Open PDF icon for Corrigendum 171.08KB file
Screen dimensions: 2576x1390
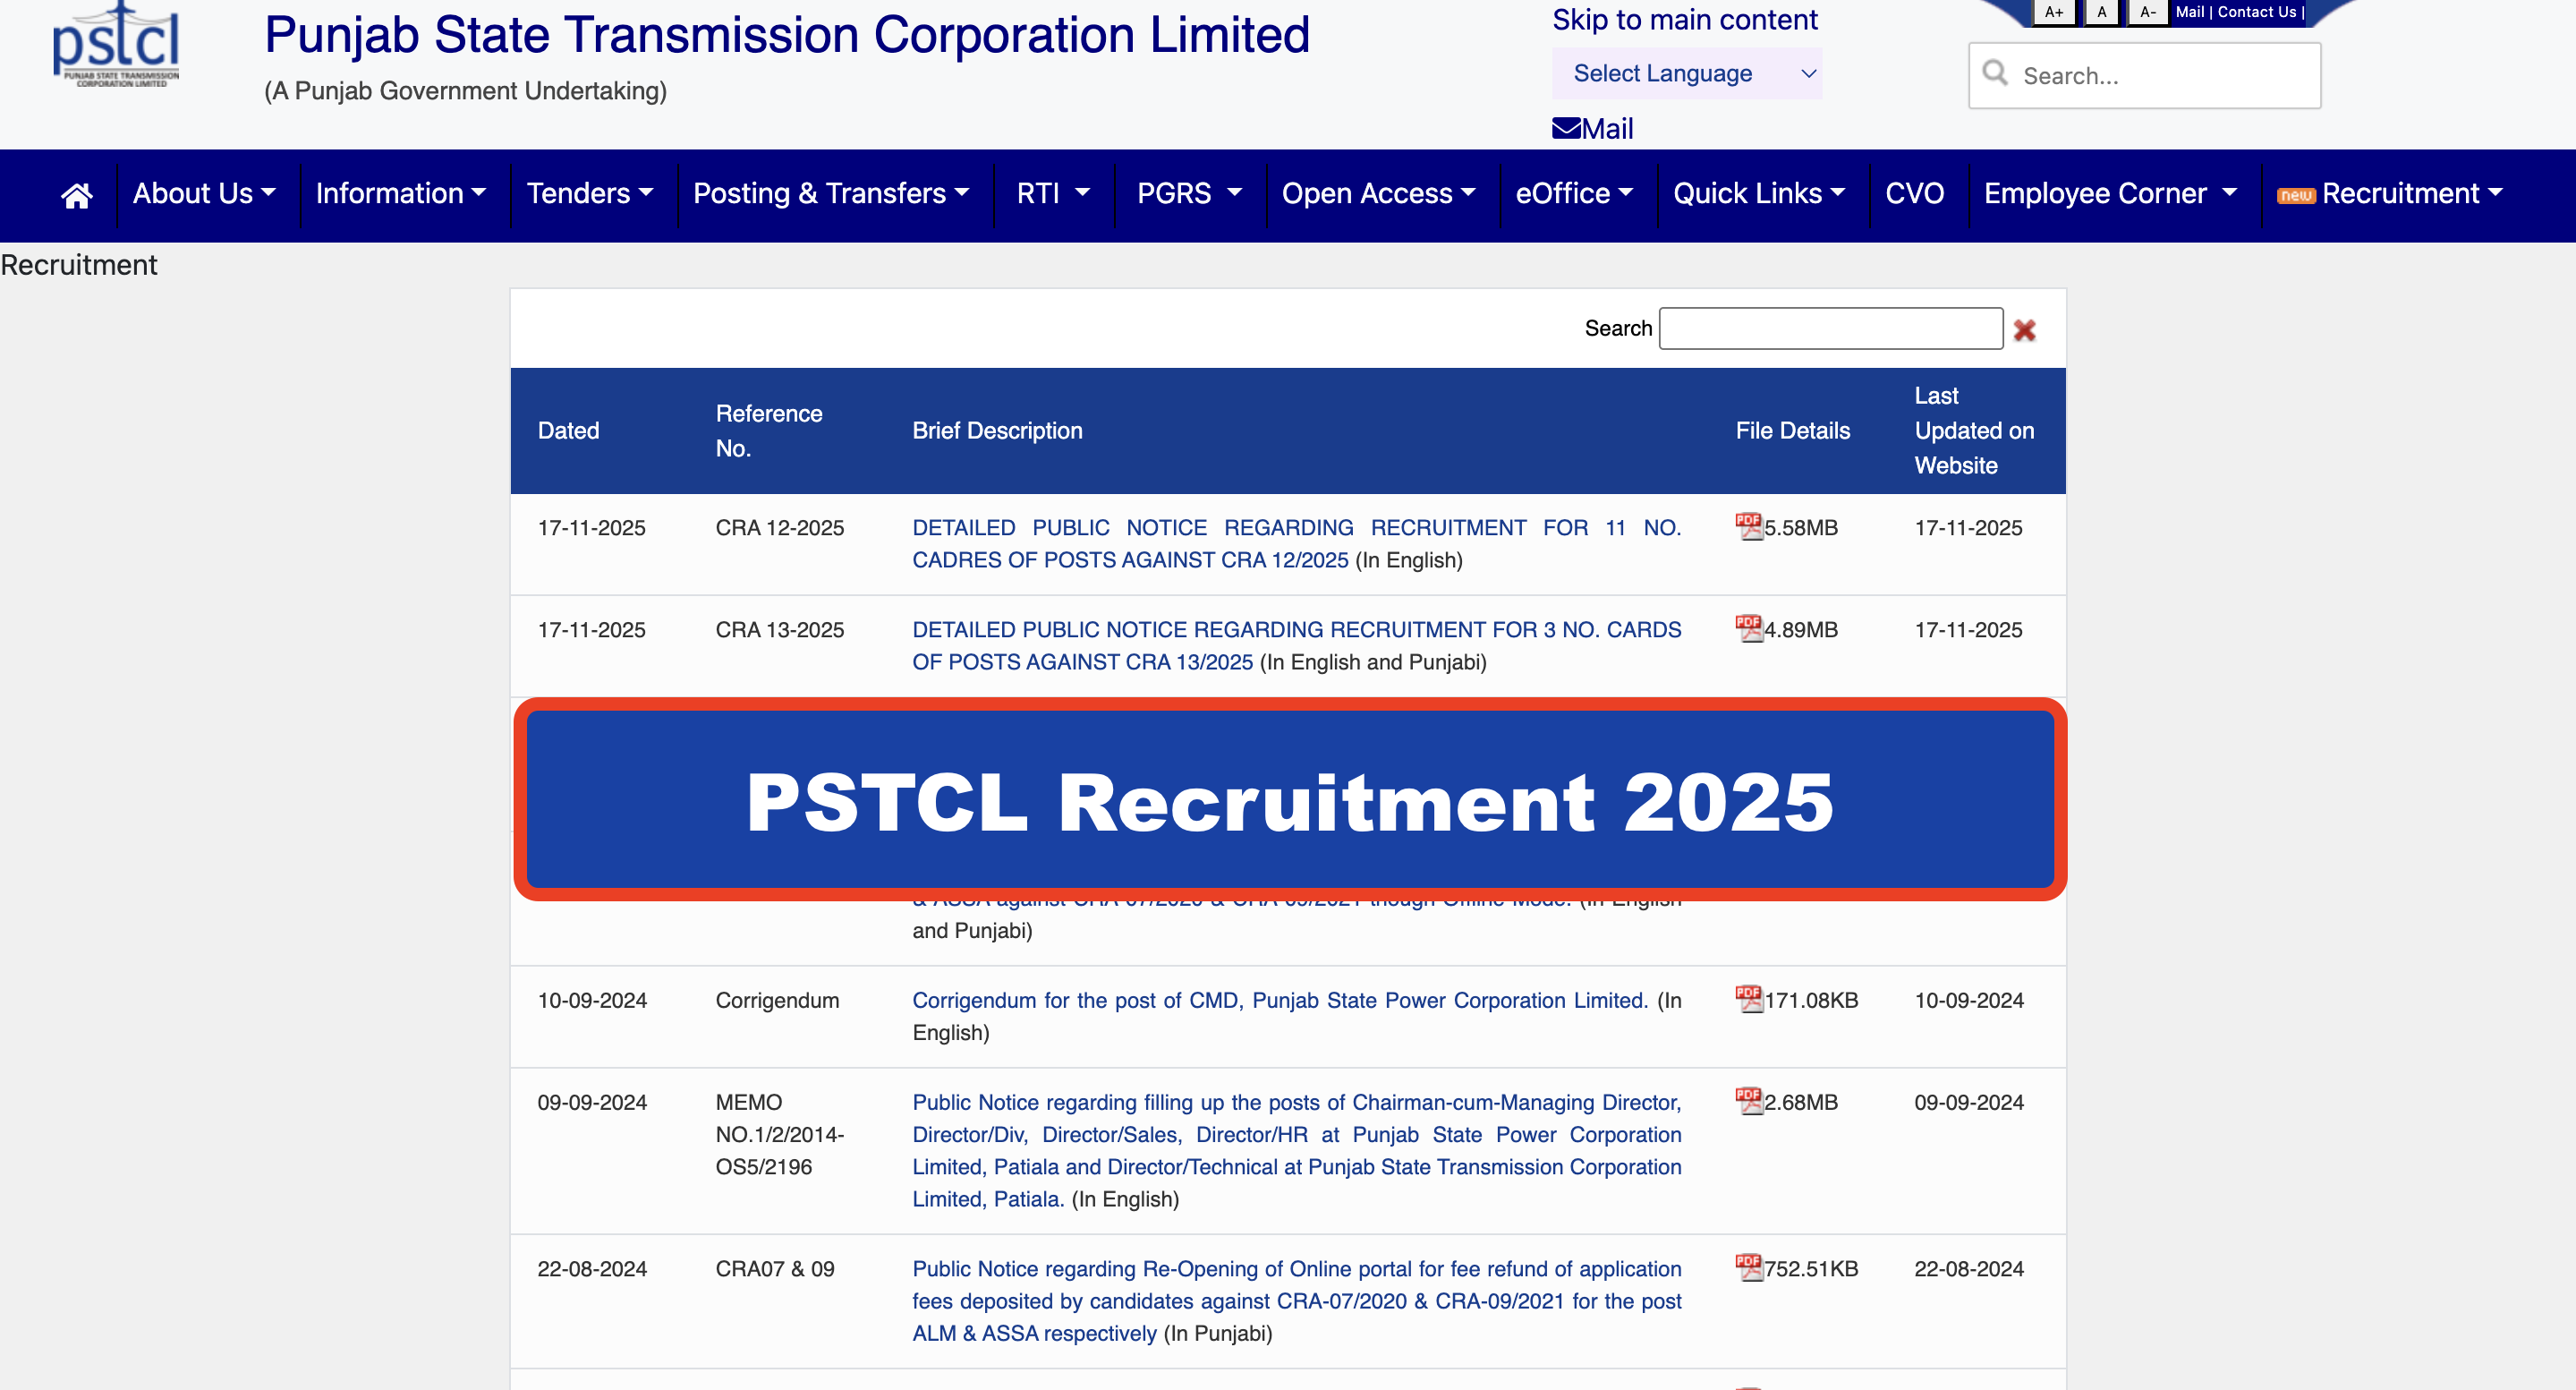pos(1748,998)
